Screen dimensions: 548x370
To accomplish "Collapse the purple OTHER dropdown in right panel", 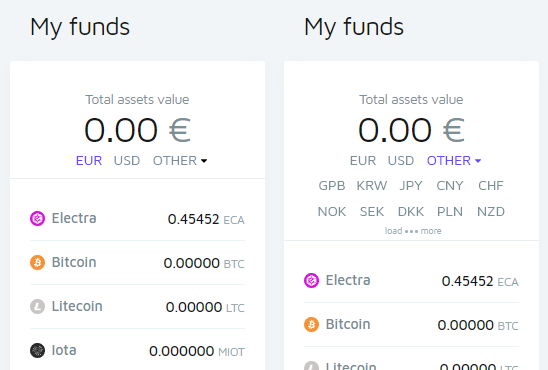I will click(454, 161).
